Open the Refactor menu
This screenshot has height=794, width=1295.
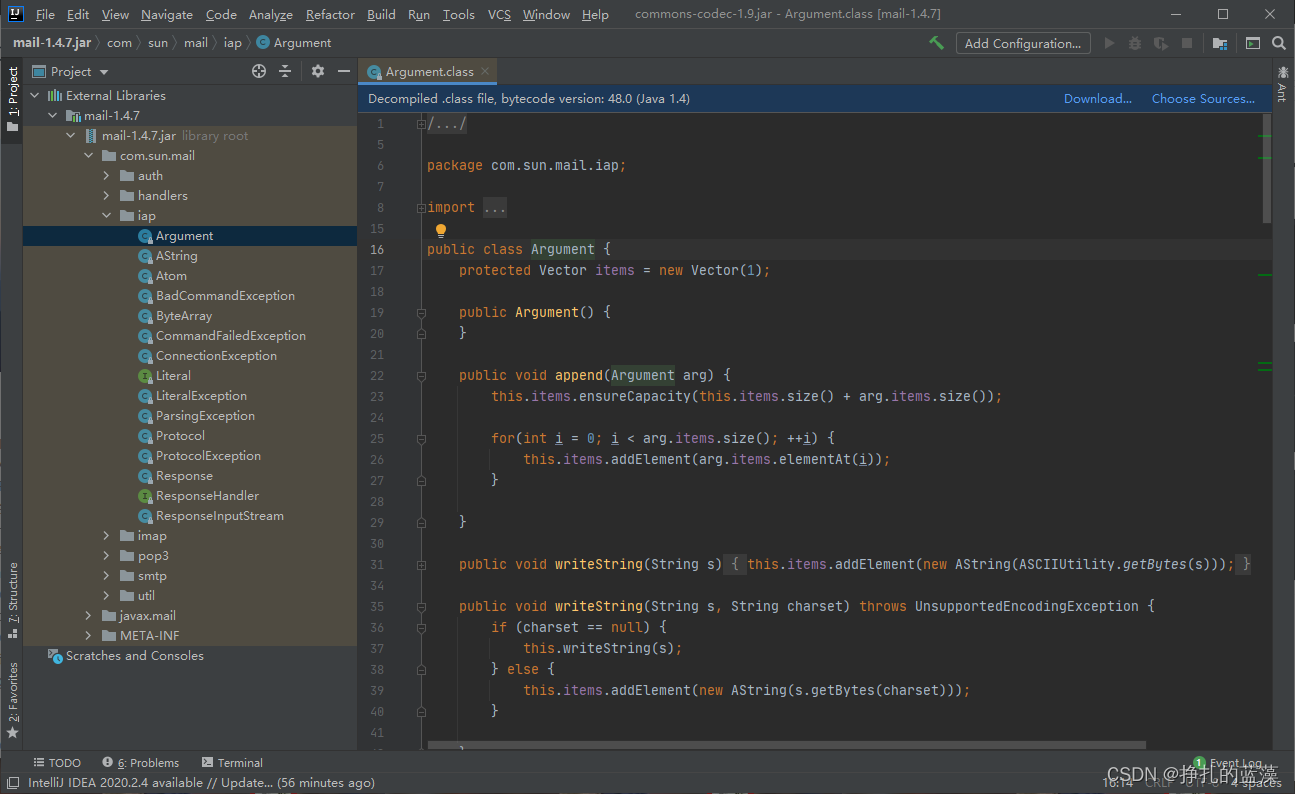330,14
